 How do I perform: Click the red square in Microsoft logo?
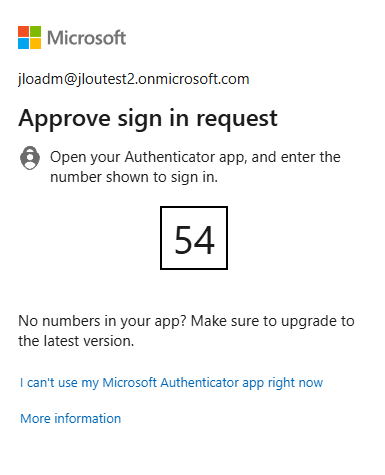[x=24, y=32]
